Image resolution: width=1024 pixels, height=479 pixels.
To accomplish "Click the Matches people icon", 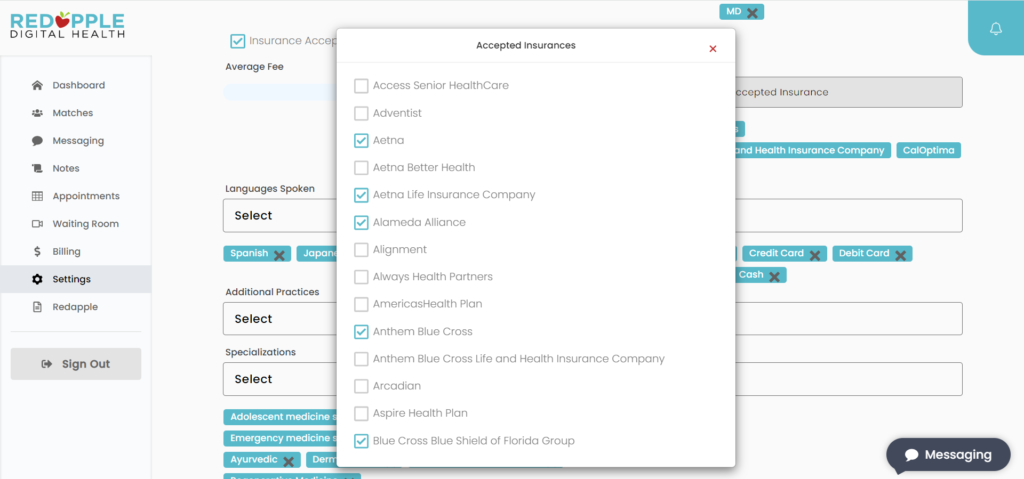I will (x=37, y=113).
